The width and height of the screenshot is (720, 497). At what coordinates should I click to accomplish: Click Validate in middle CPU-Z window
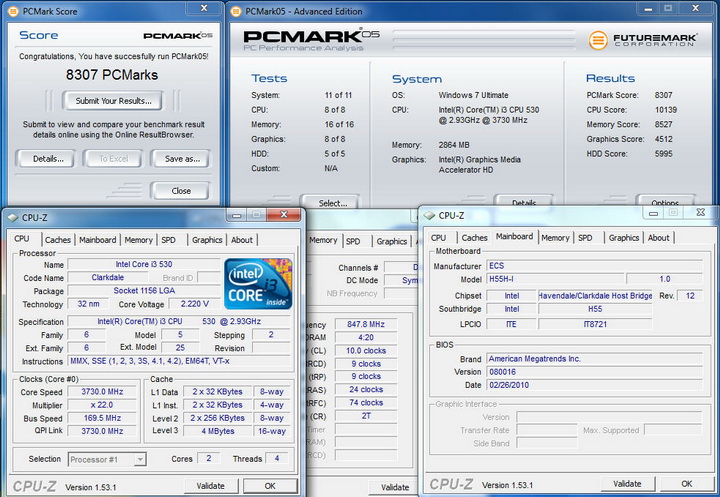395,488
